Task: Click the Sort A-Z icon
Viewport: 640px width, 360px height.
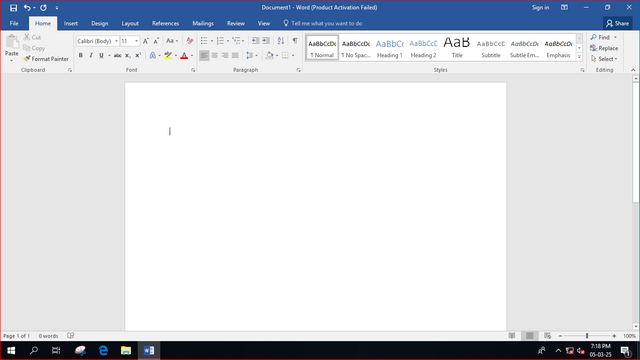Action: pos(281,40)
